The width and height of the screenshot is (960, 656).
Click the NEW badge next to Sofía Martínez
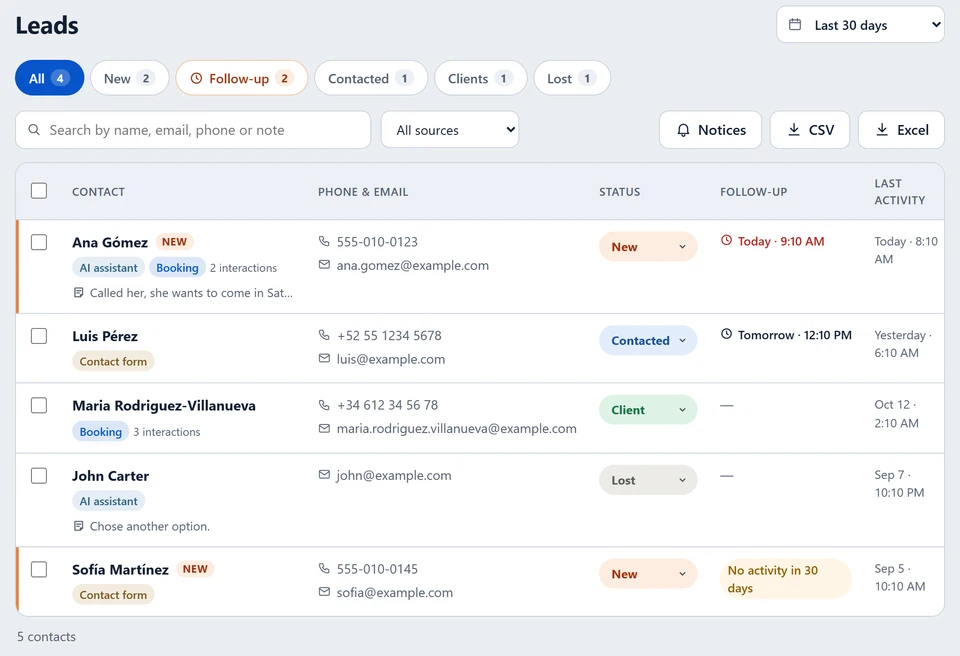coord(195,569)
